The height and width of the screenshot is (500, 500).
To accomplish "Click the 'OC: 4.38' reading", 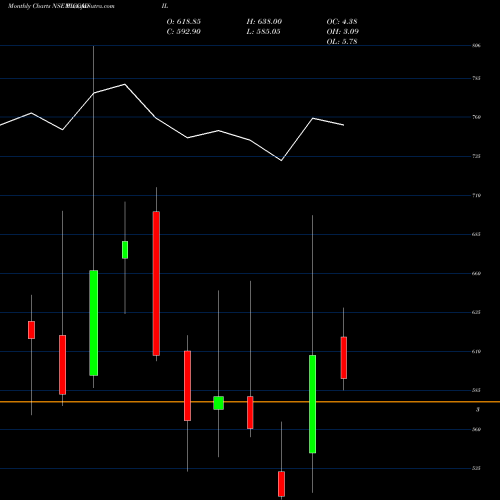I will pos(342,22).
